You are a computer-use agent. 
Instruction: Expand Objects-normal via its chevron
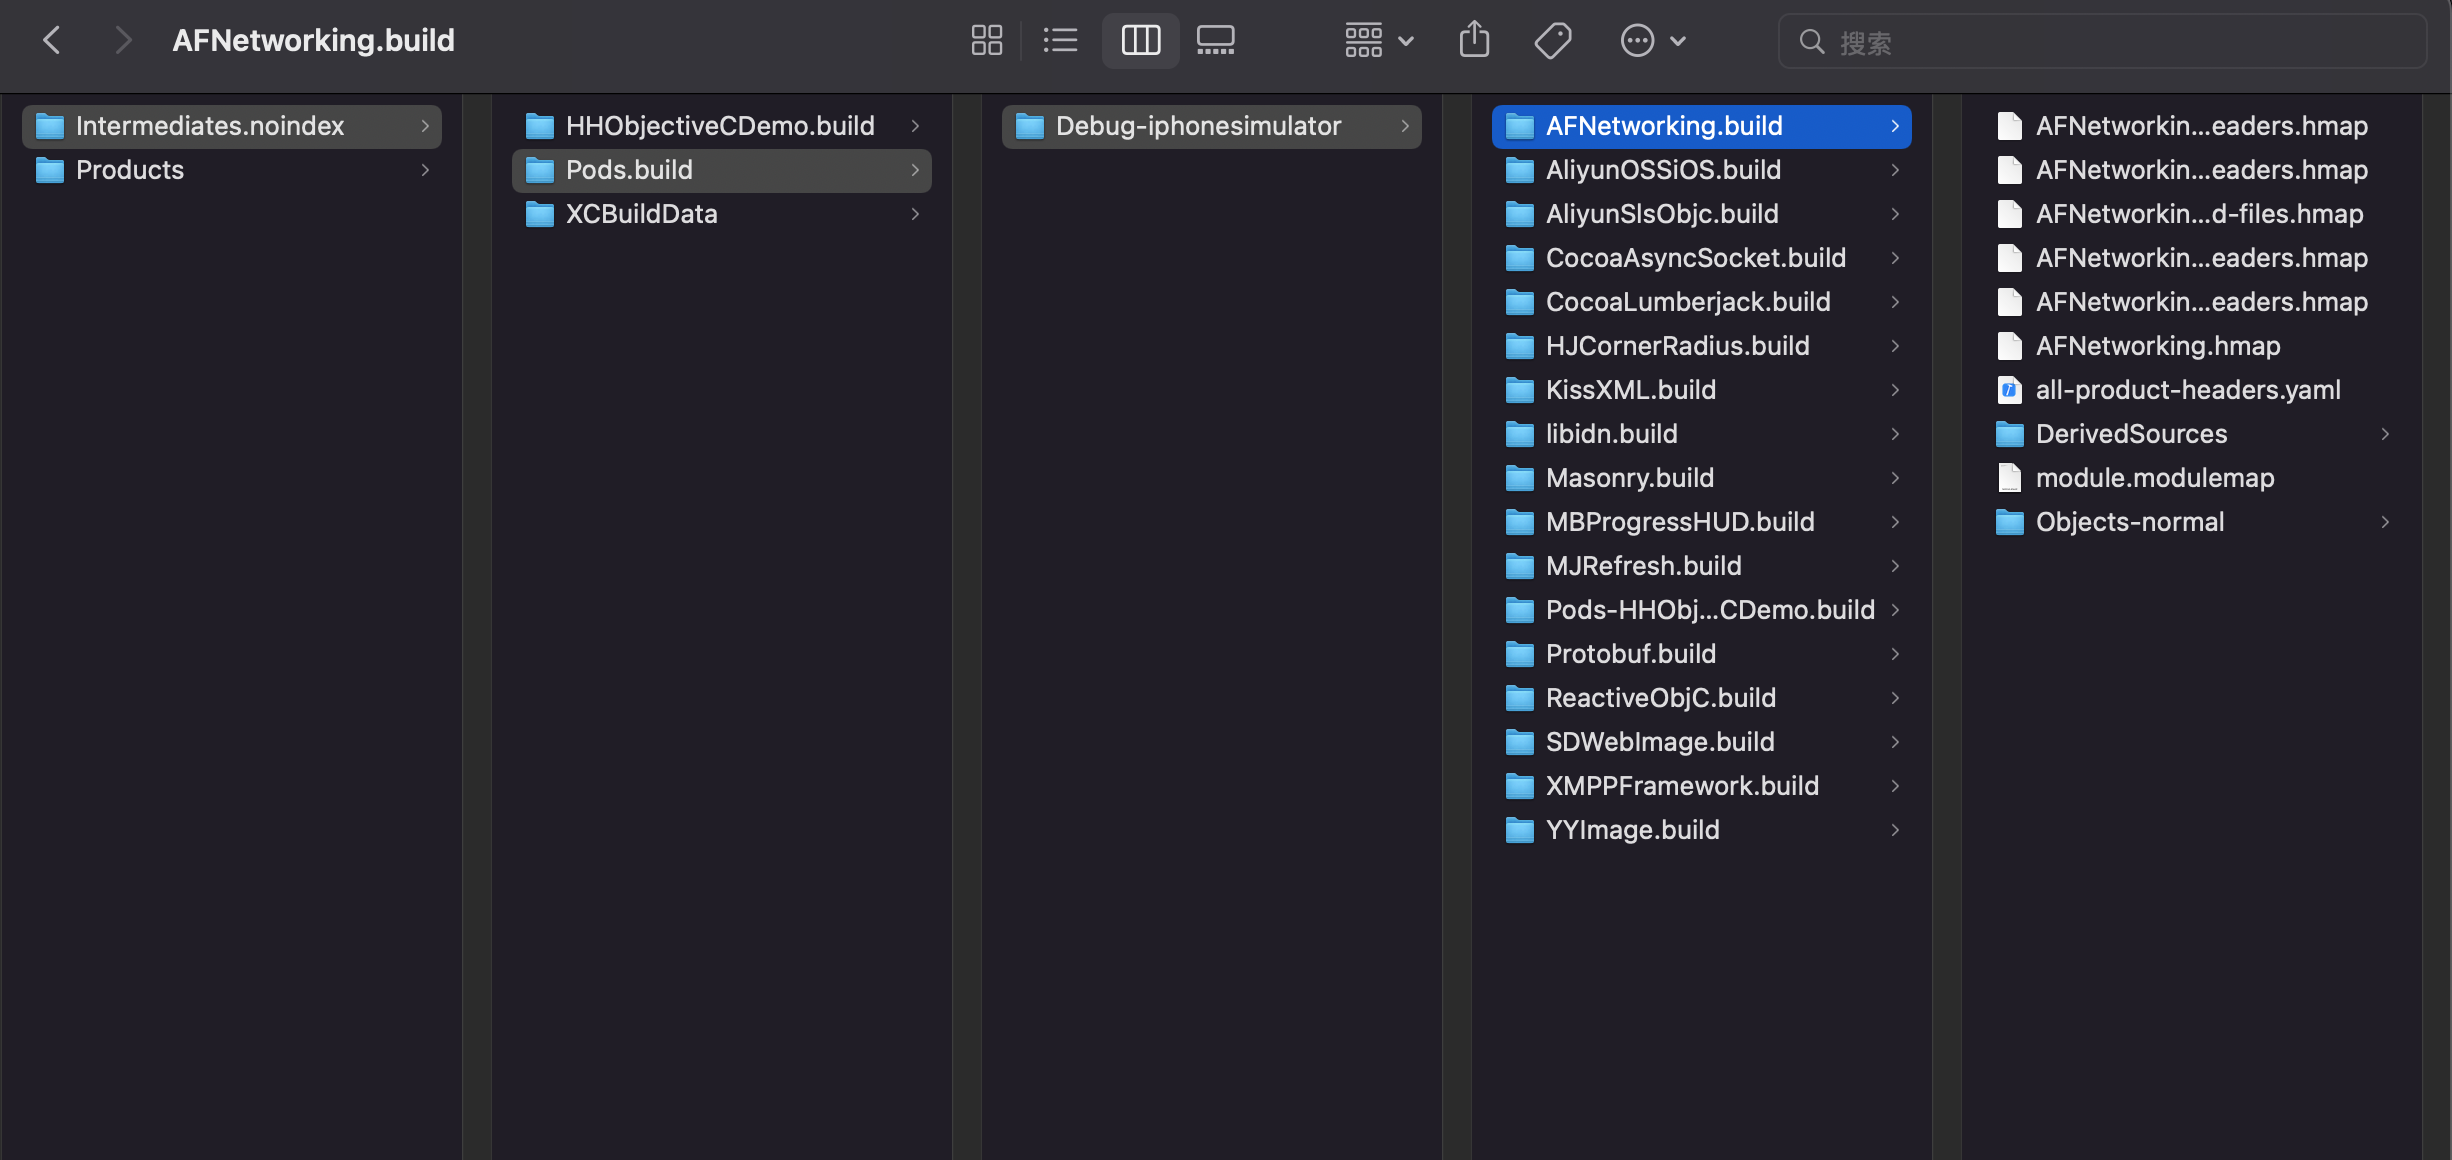click(2385, 522)
